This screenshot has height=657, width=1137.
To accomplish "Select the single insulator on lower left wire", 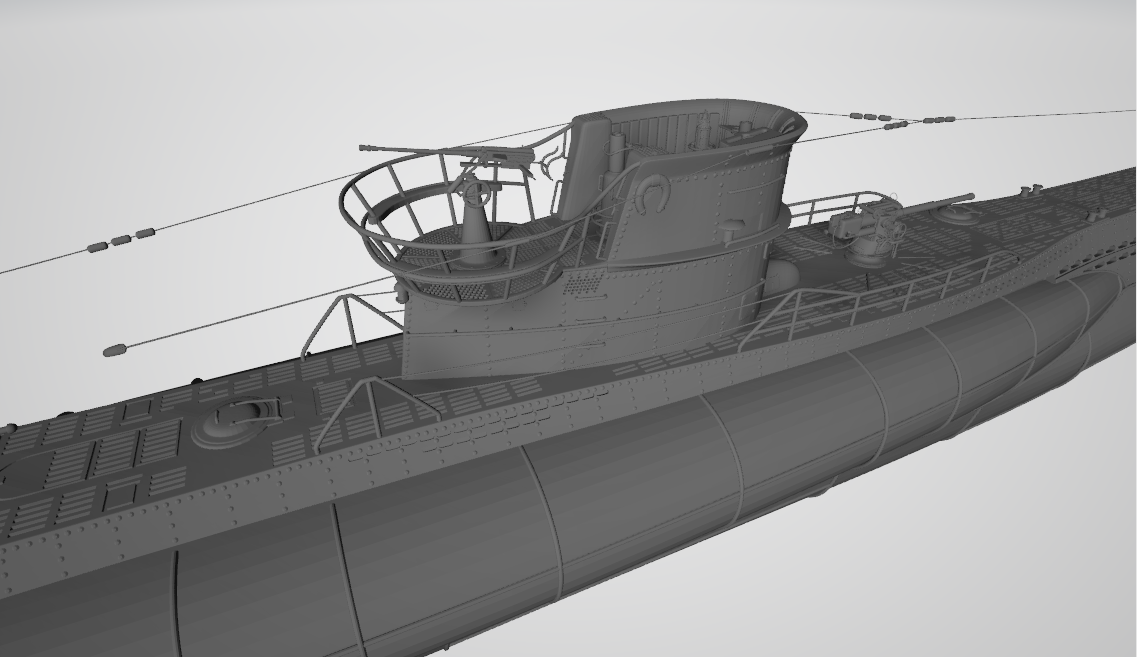I will (115, 350).
